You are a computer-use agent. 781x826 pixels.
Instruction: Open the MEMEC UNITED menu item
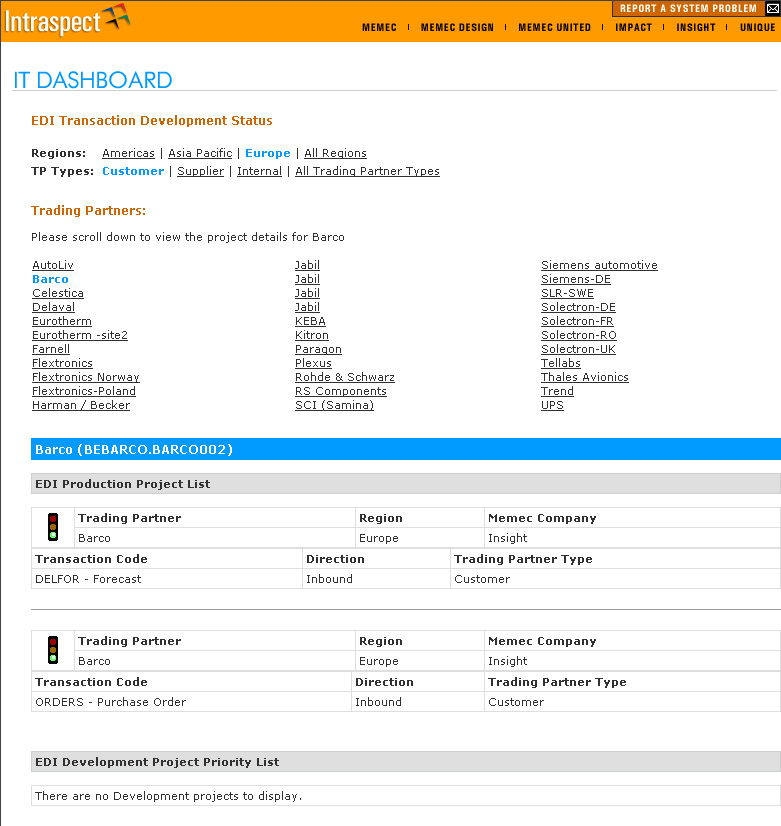click(555, 27)
